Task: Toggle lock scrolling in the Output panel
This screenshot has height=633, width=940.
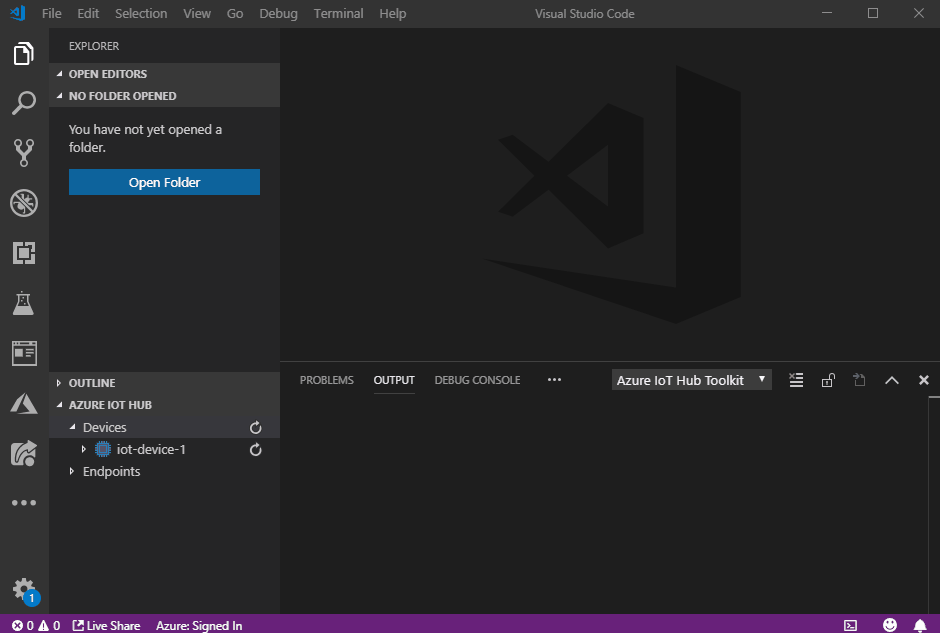Action: (x=827, y=380)
